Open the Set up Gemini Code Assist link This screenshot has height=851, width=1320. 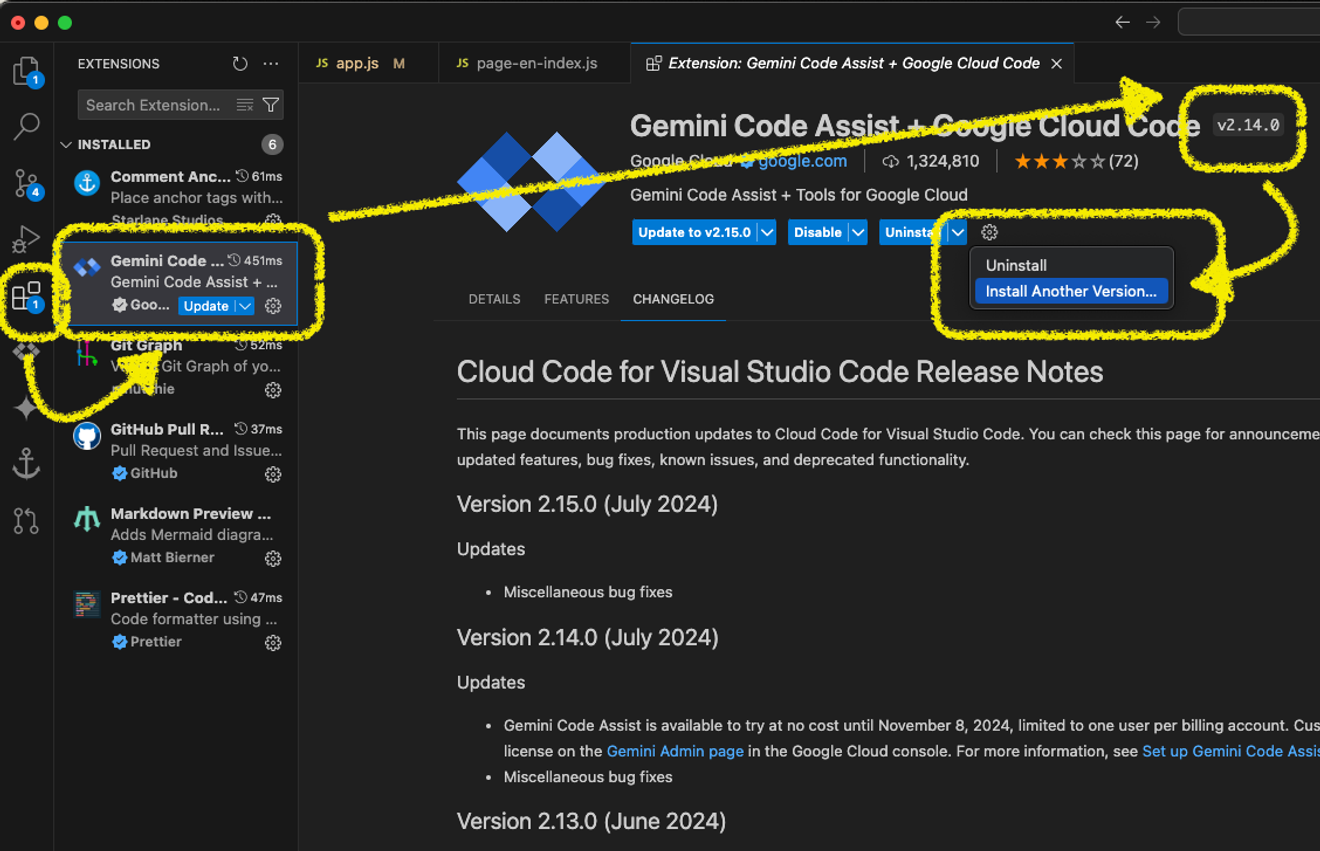click(x=1230, y=751)
